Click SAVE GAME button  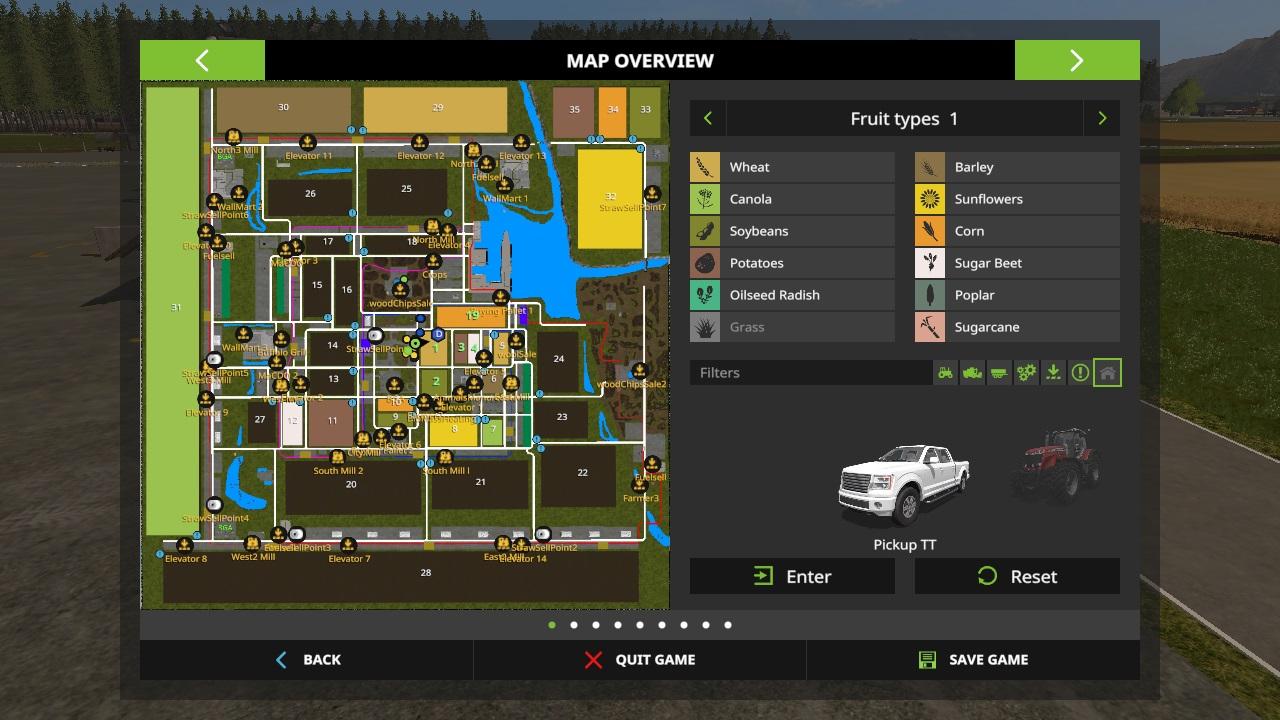(973, 660)
